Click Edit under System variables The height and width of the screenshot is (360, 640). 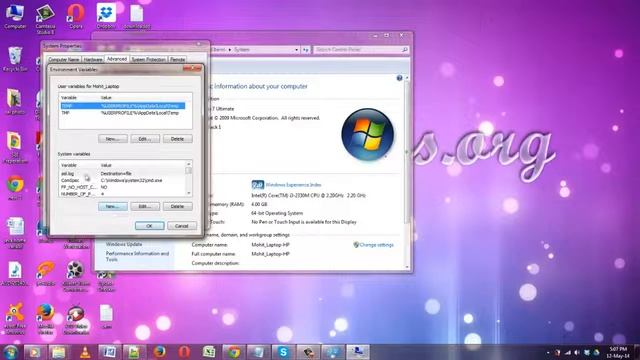[145, 206]
